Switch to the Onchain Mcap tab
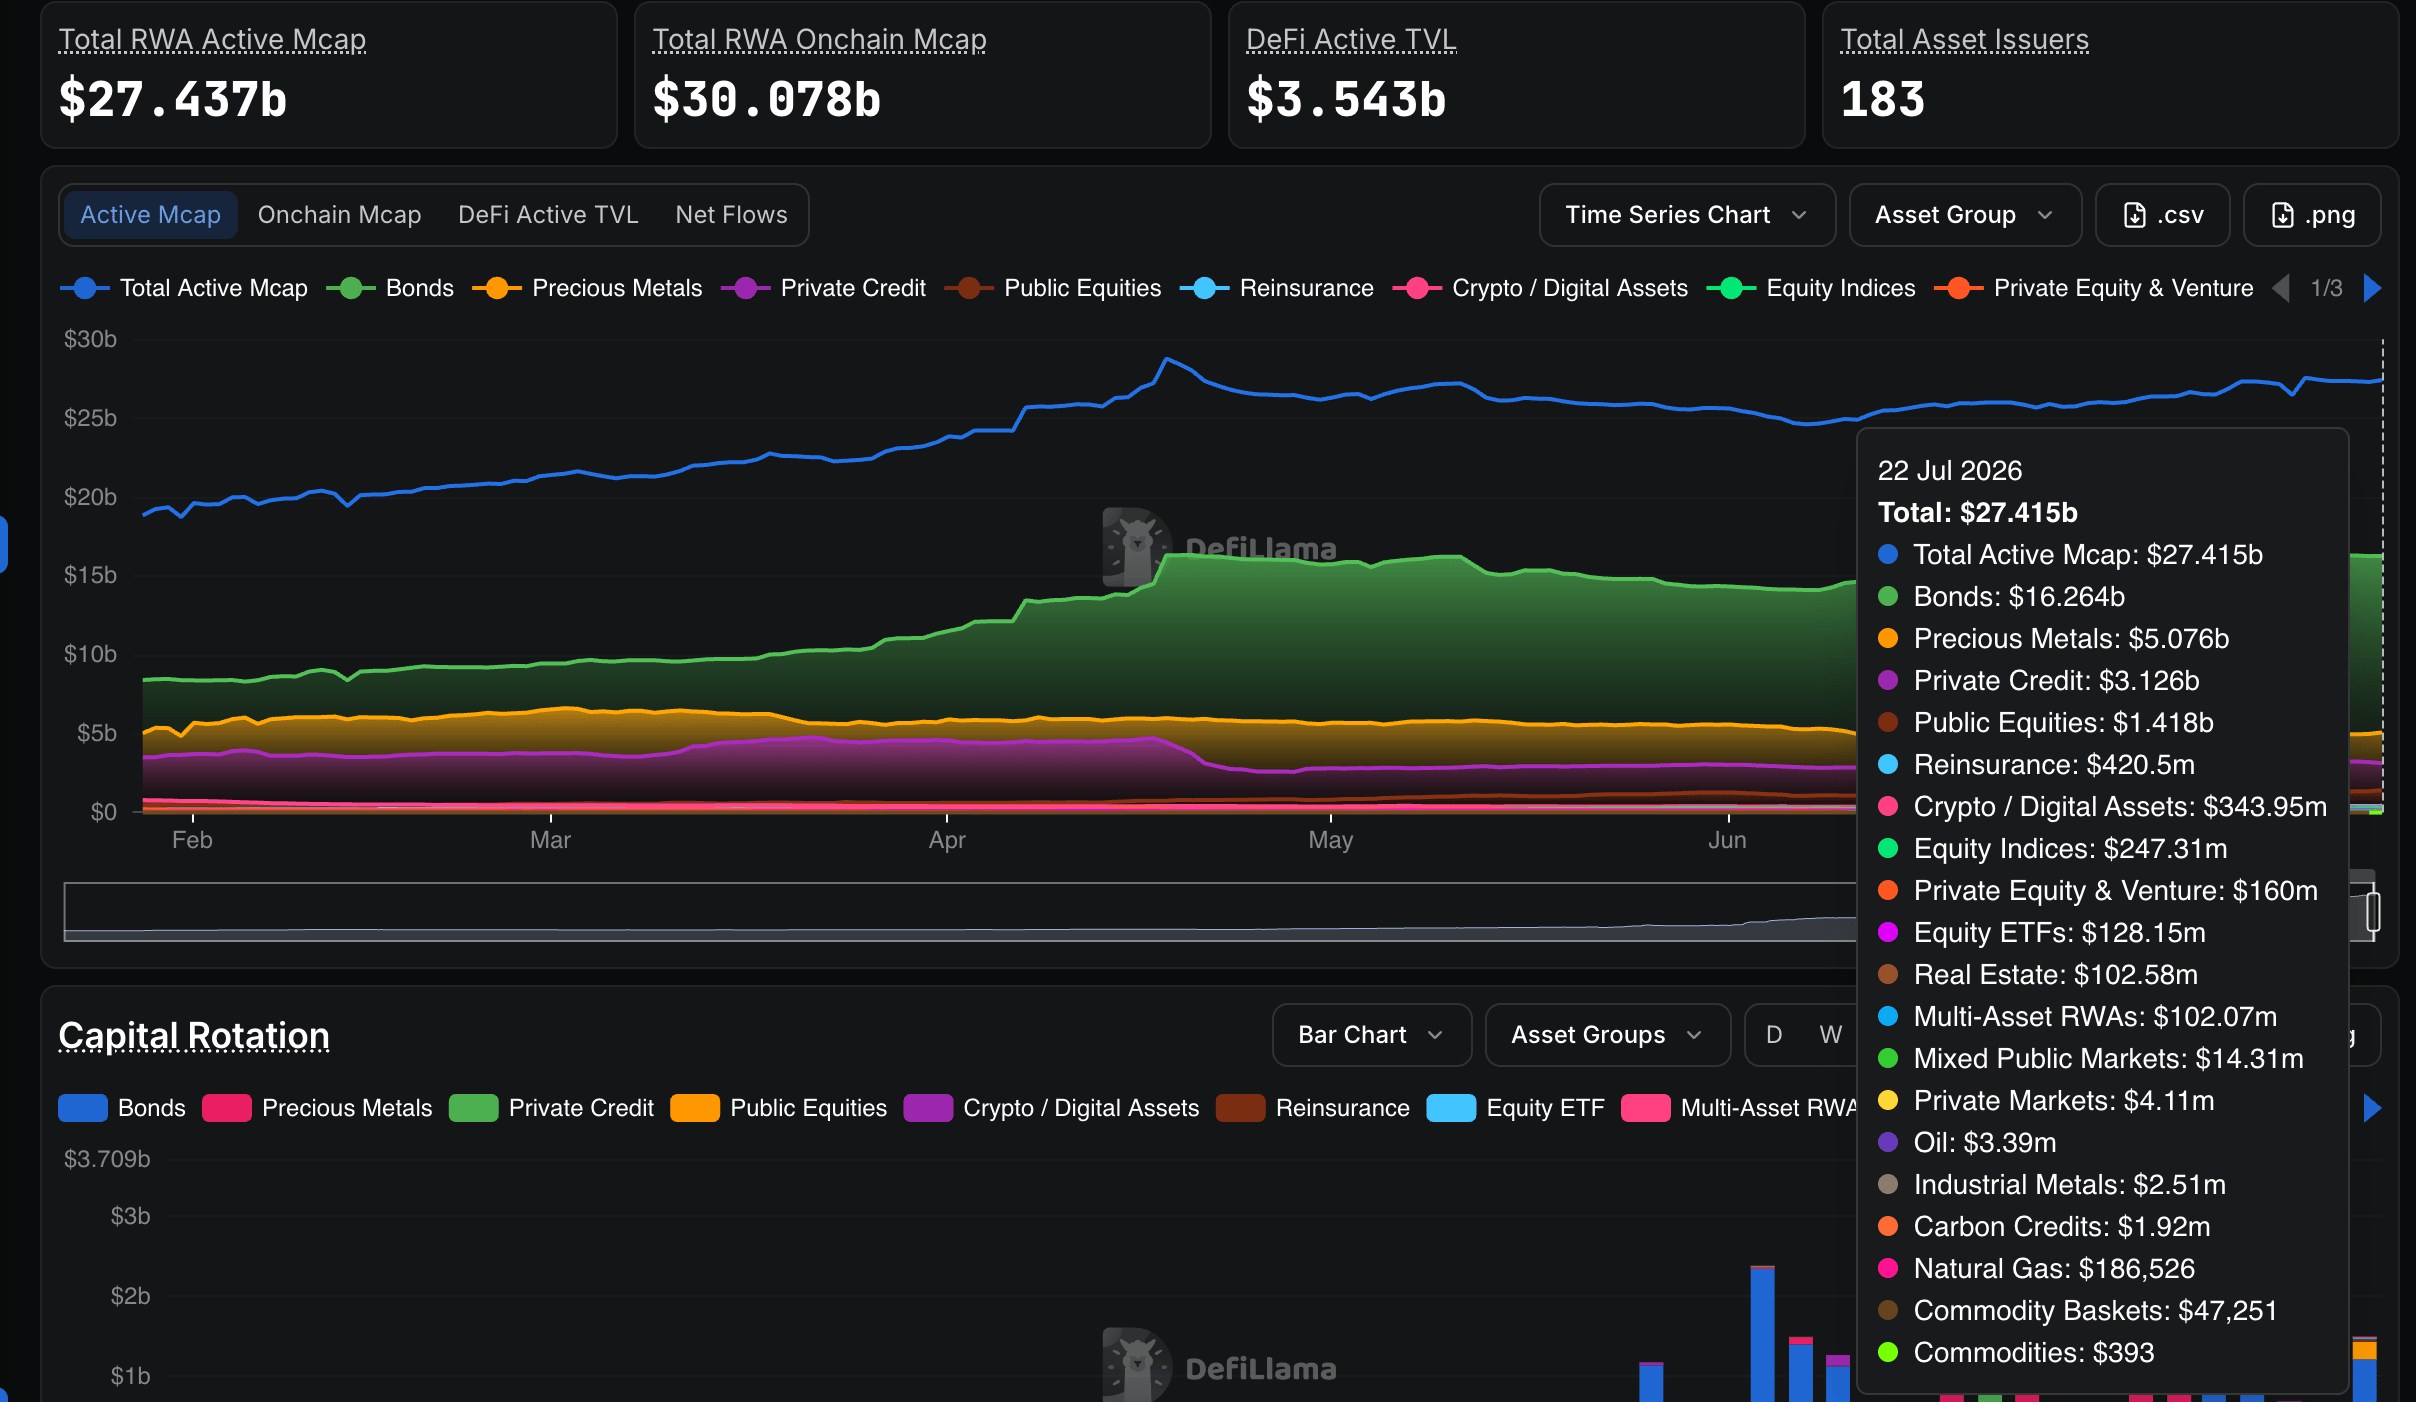2416x1402 pixels. pos(339,215)
